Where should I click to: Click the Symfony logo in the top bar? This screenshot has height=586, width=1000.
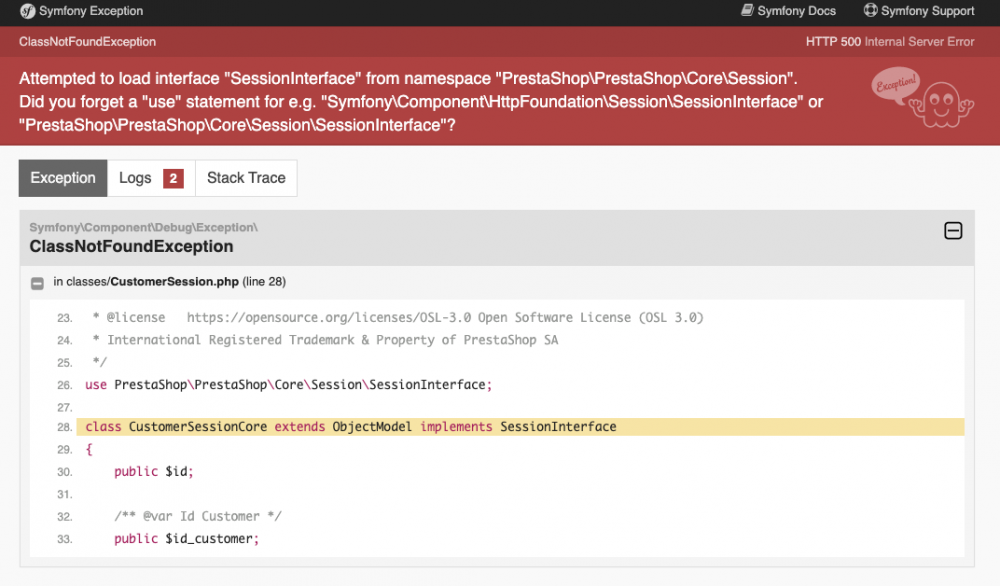(x=27, y=12)
